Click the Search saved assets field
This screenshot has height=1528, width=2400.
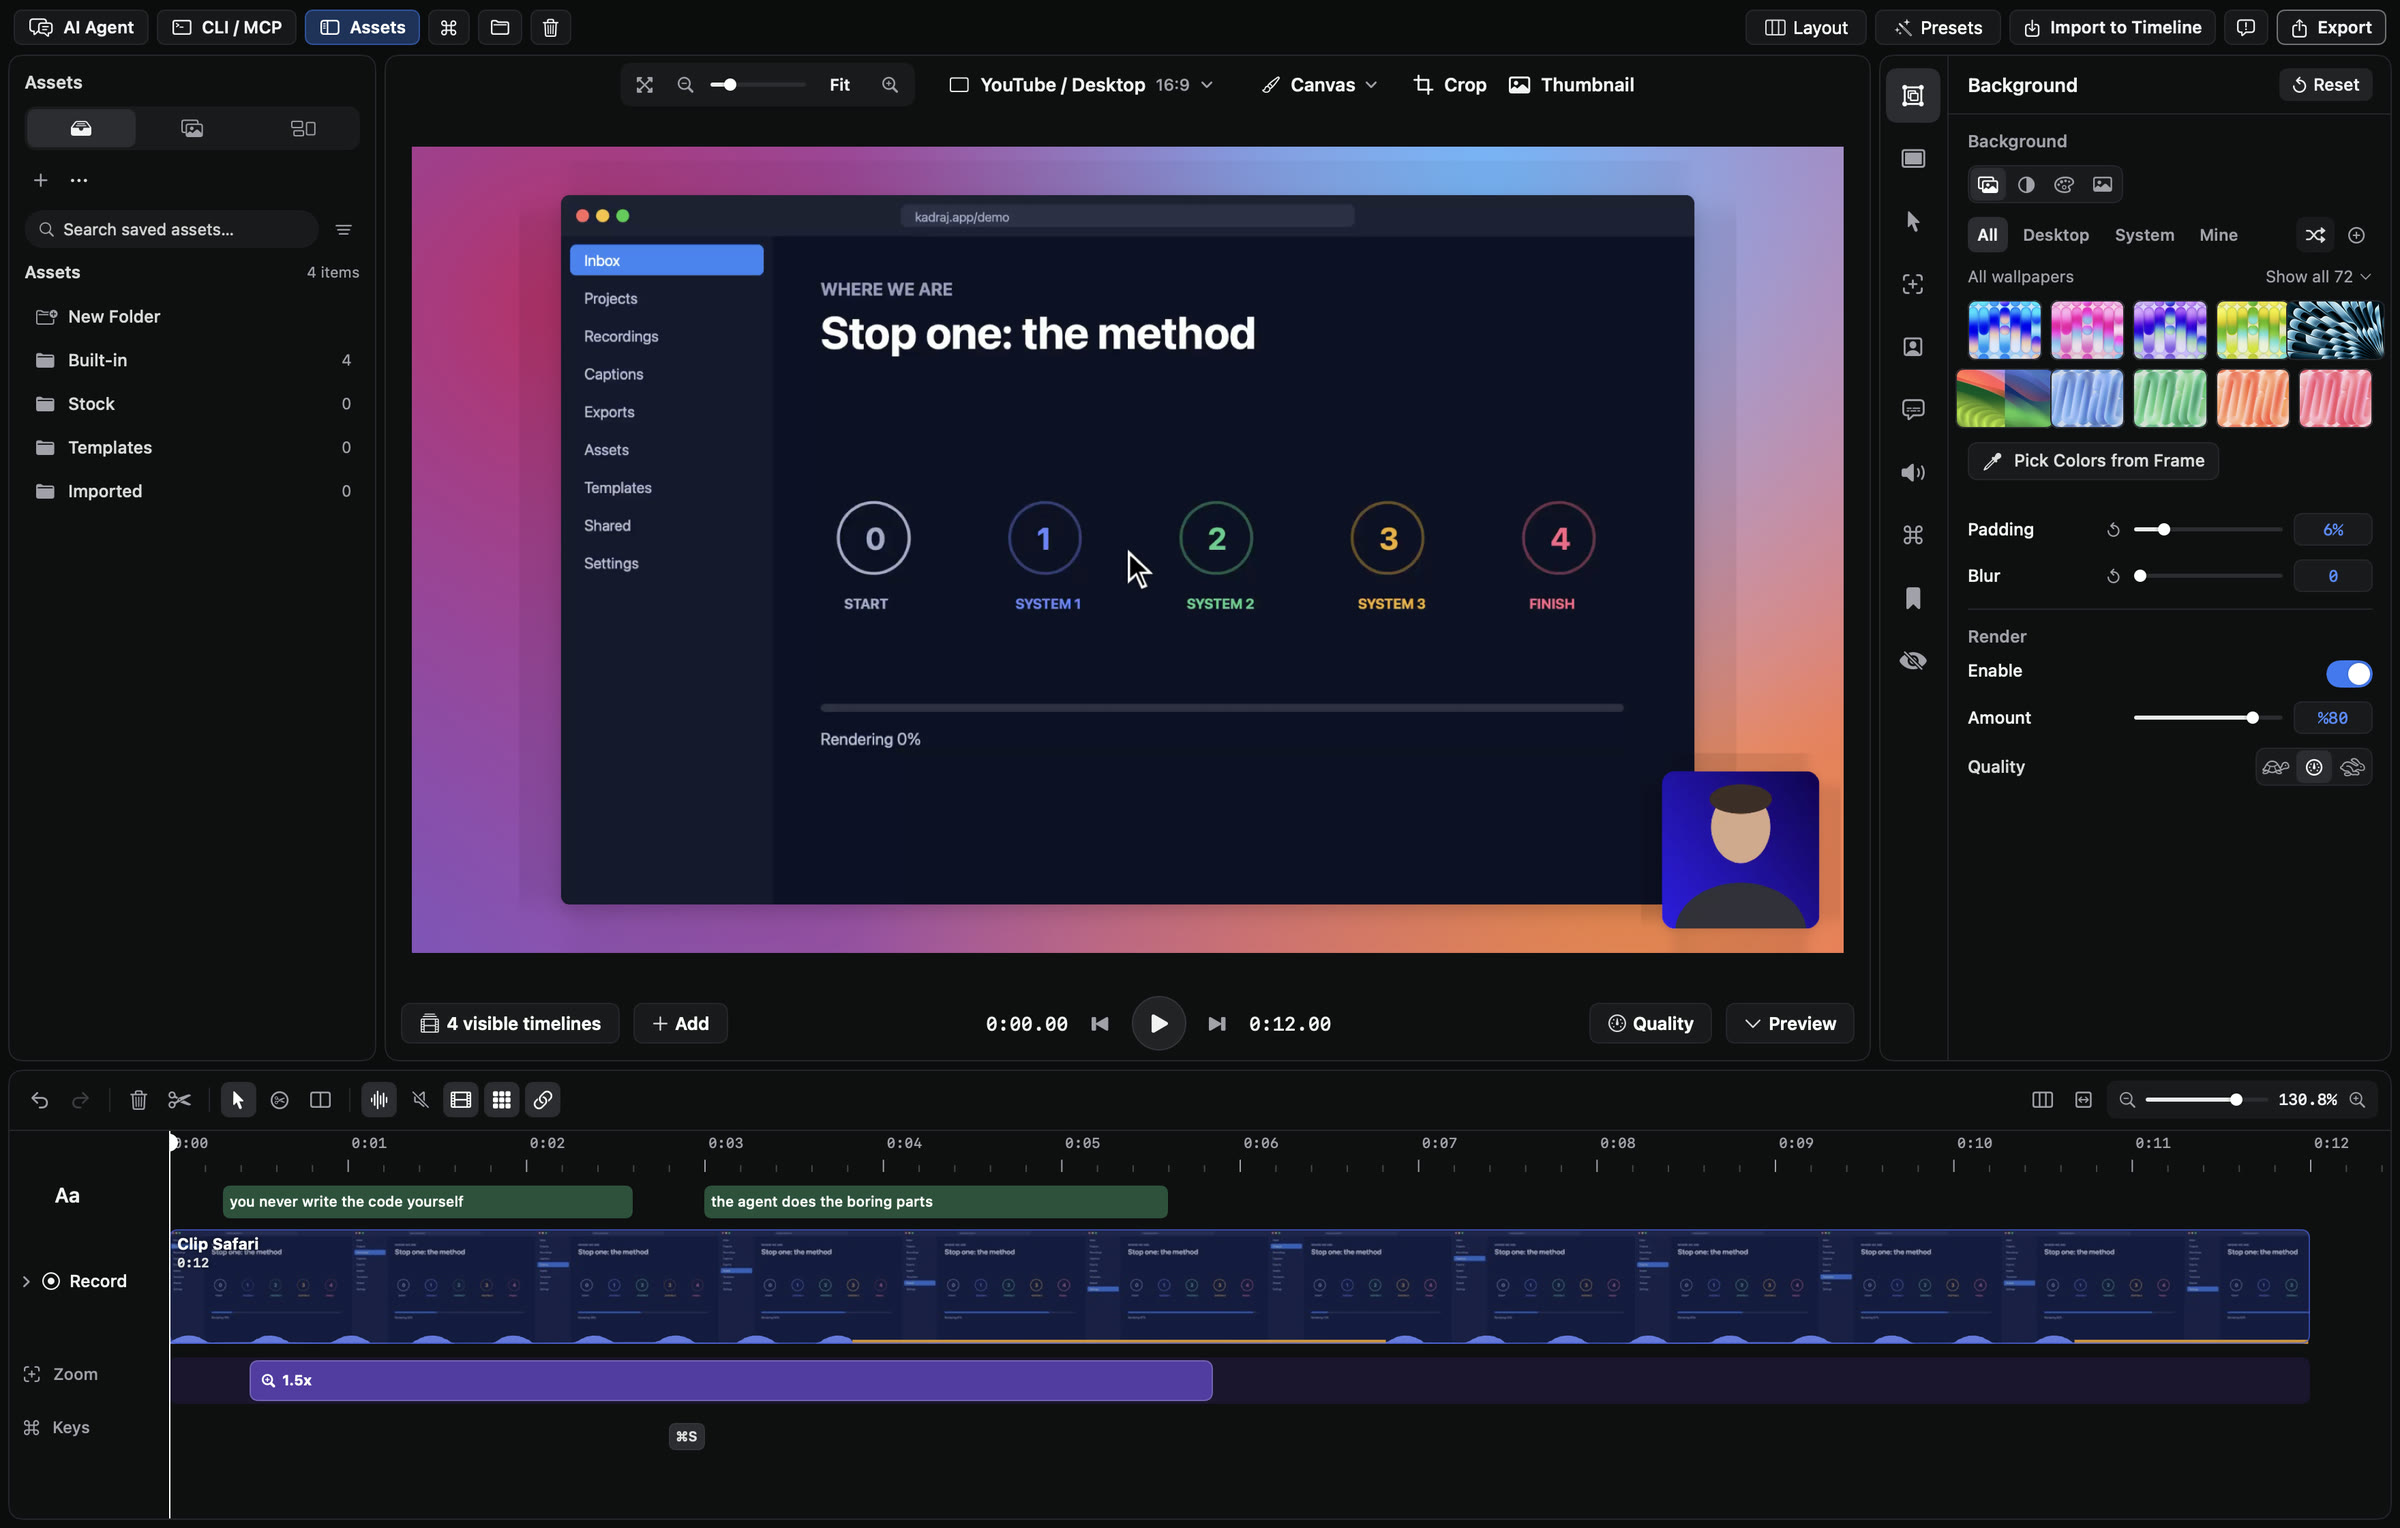[172, 230]
